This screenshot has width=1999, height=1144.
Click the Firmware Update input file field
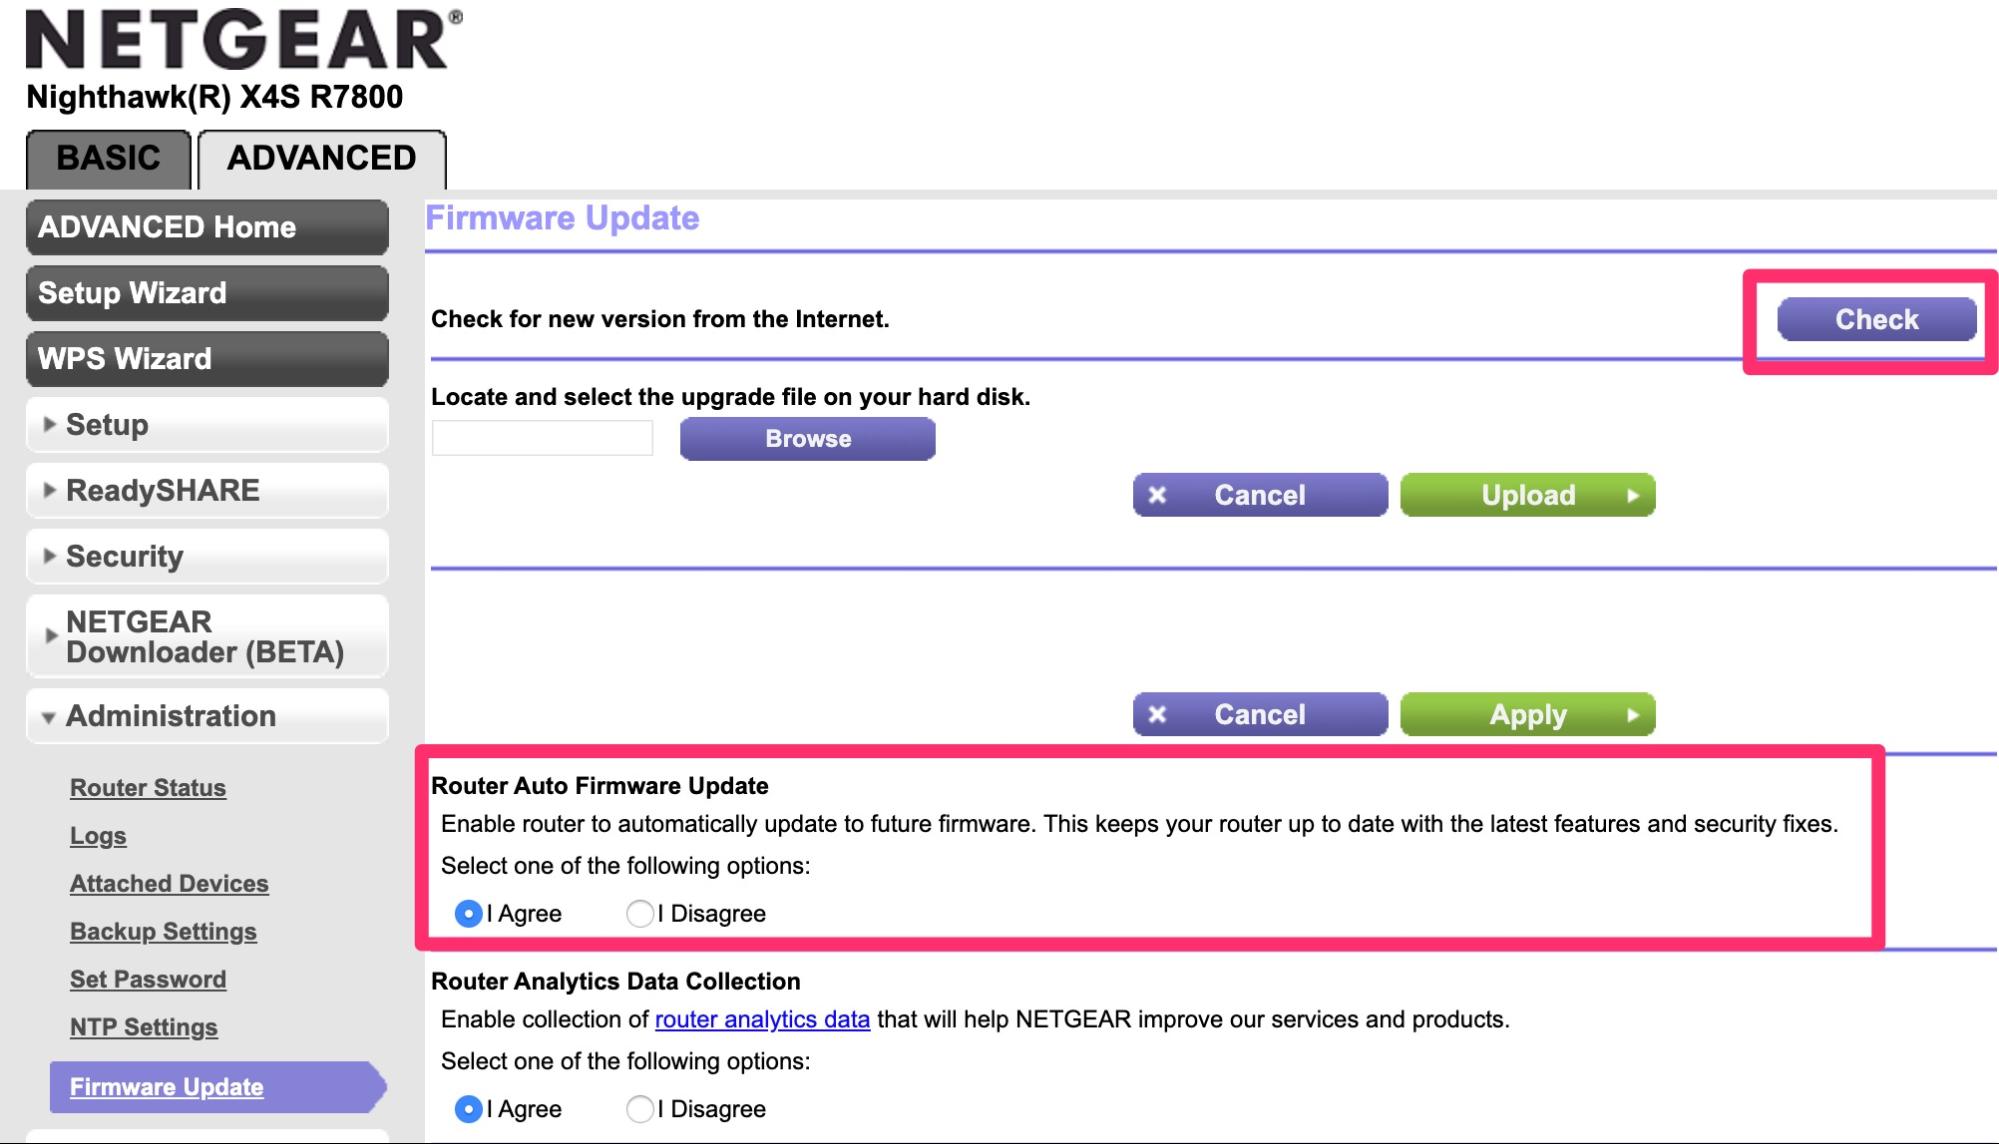pos(542,439)
